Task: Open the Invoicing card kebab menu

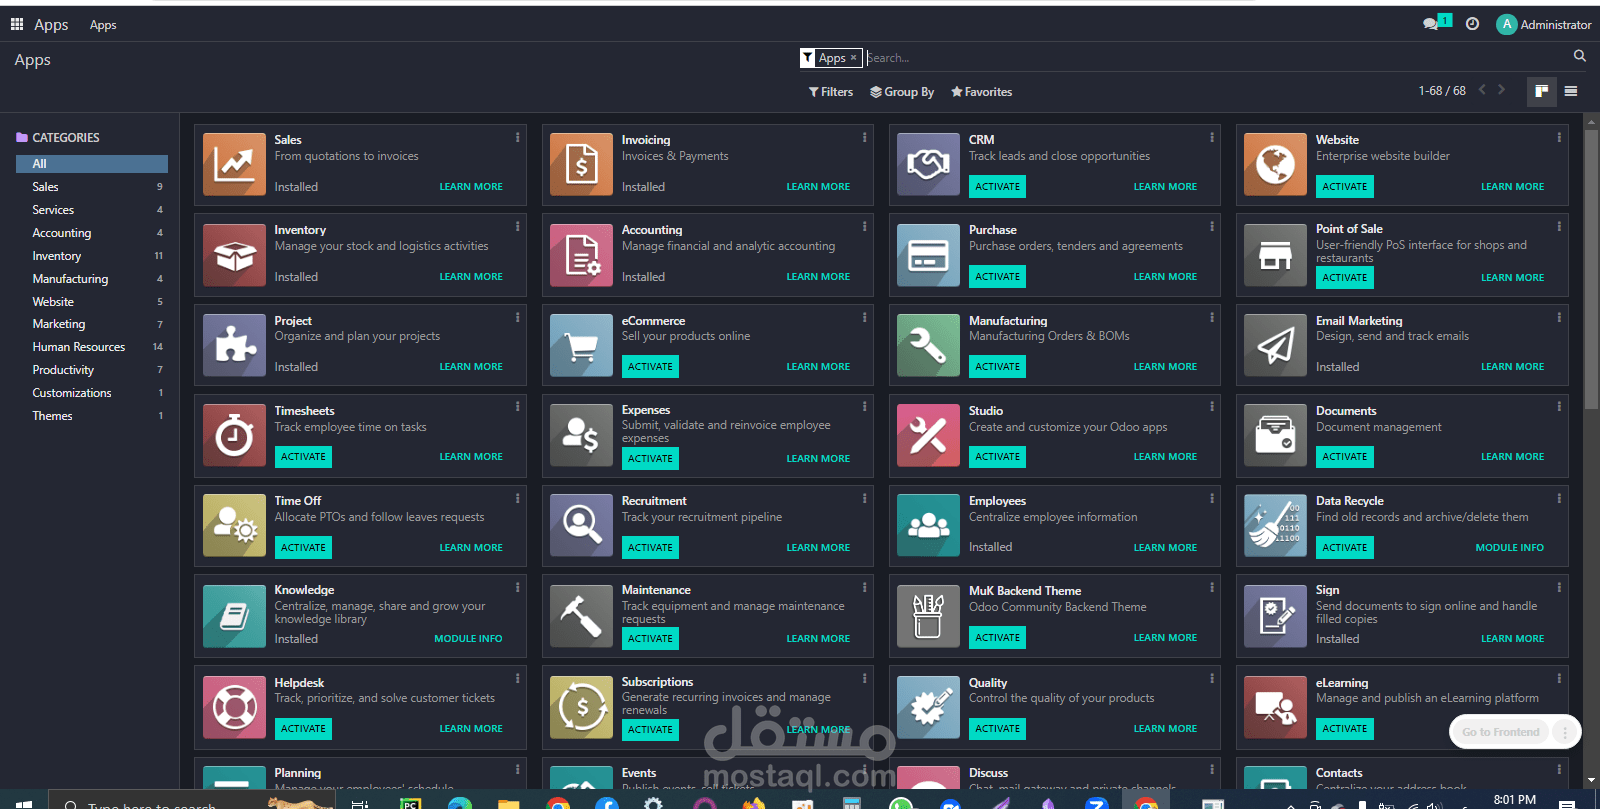Action: pos(865,138)
